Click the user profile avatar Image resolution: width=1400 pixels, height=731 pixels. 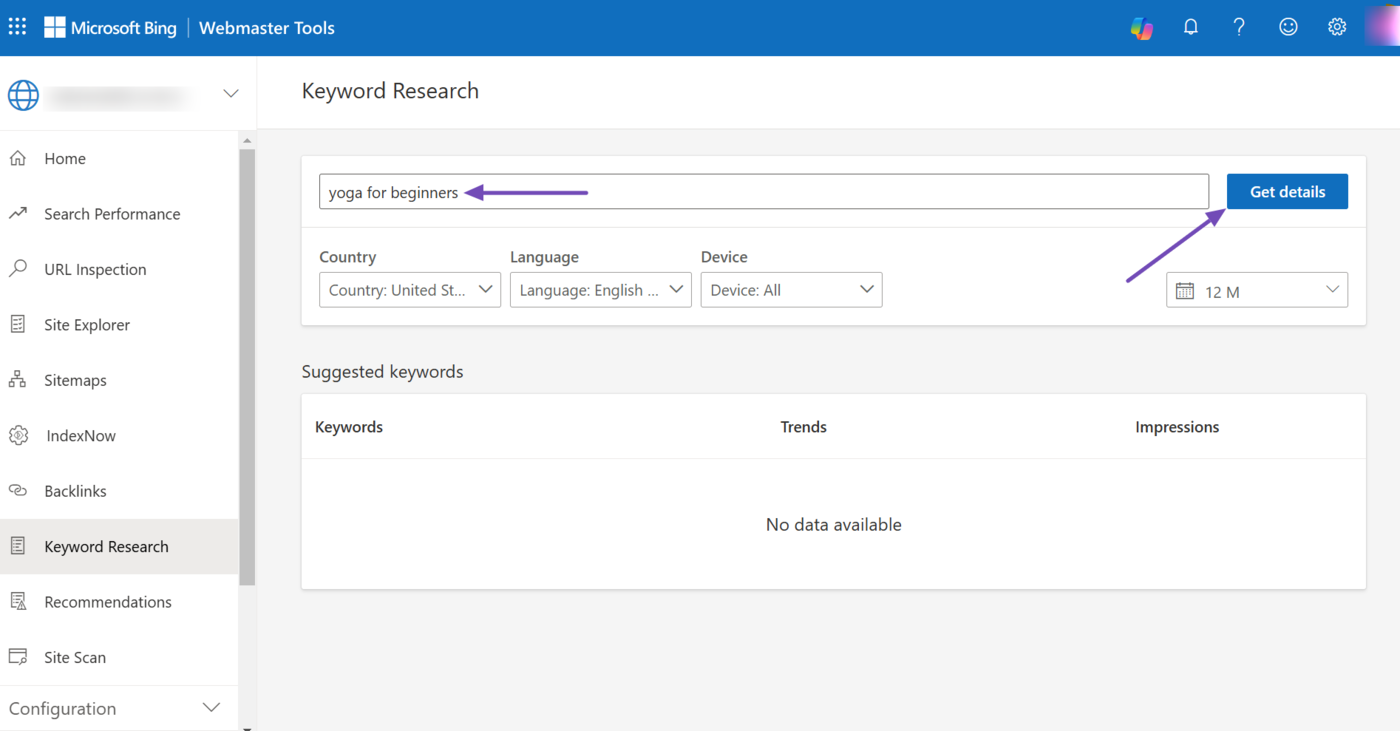coord(1383,28)
